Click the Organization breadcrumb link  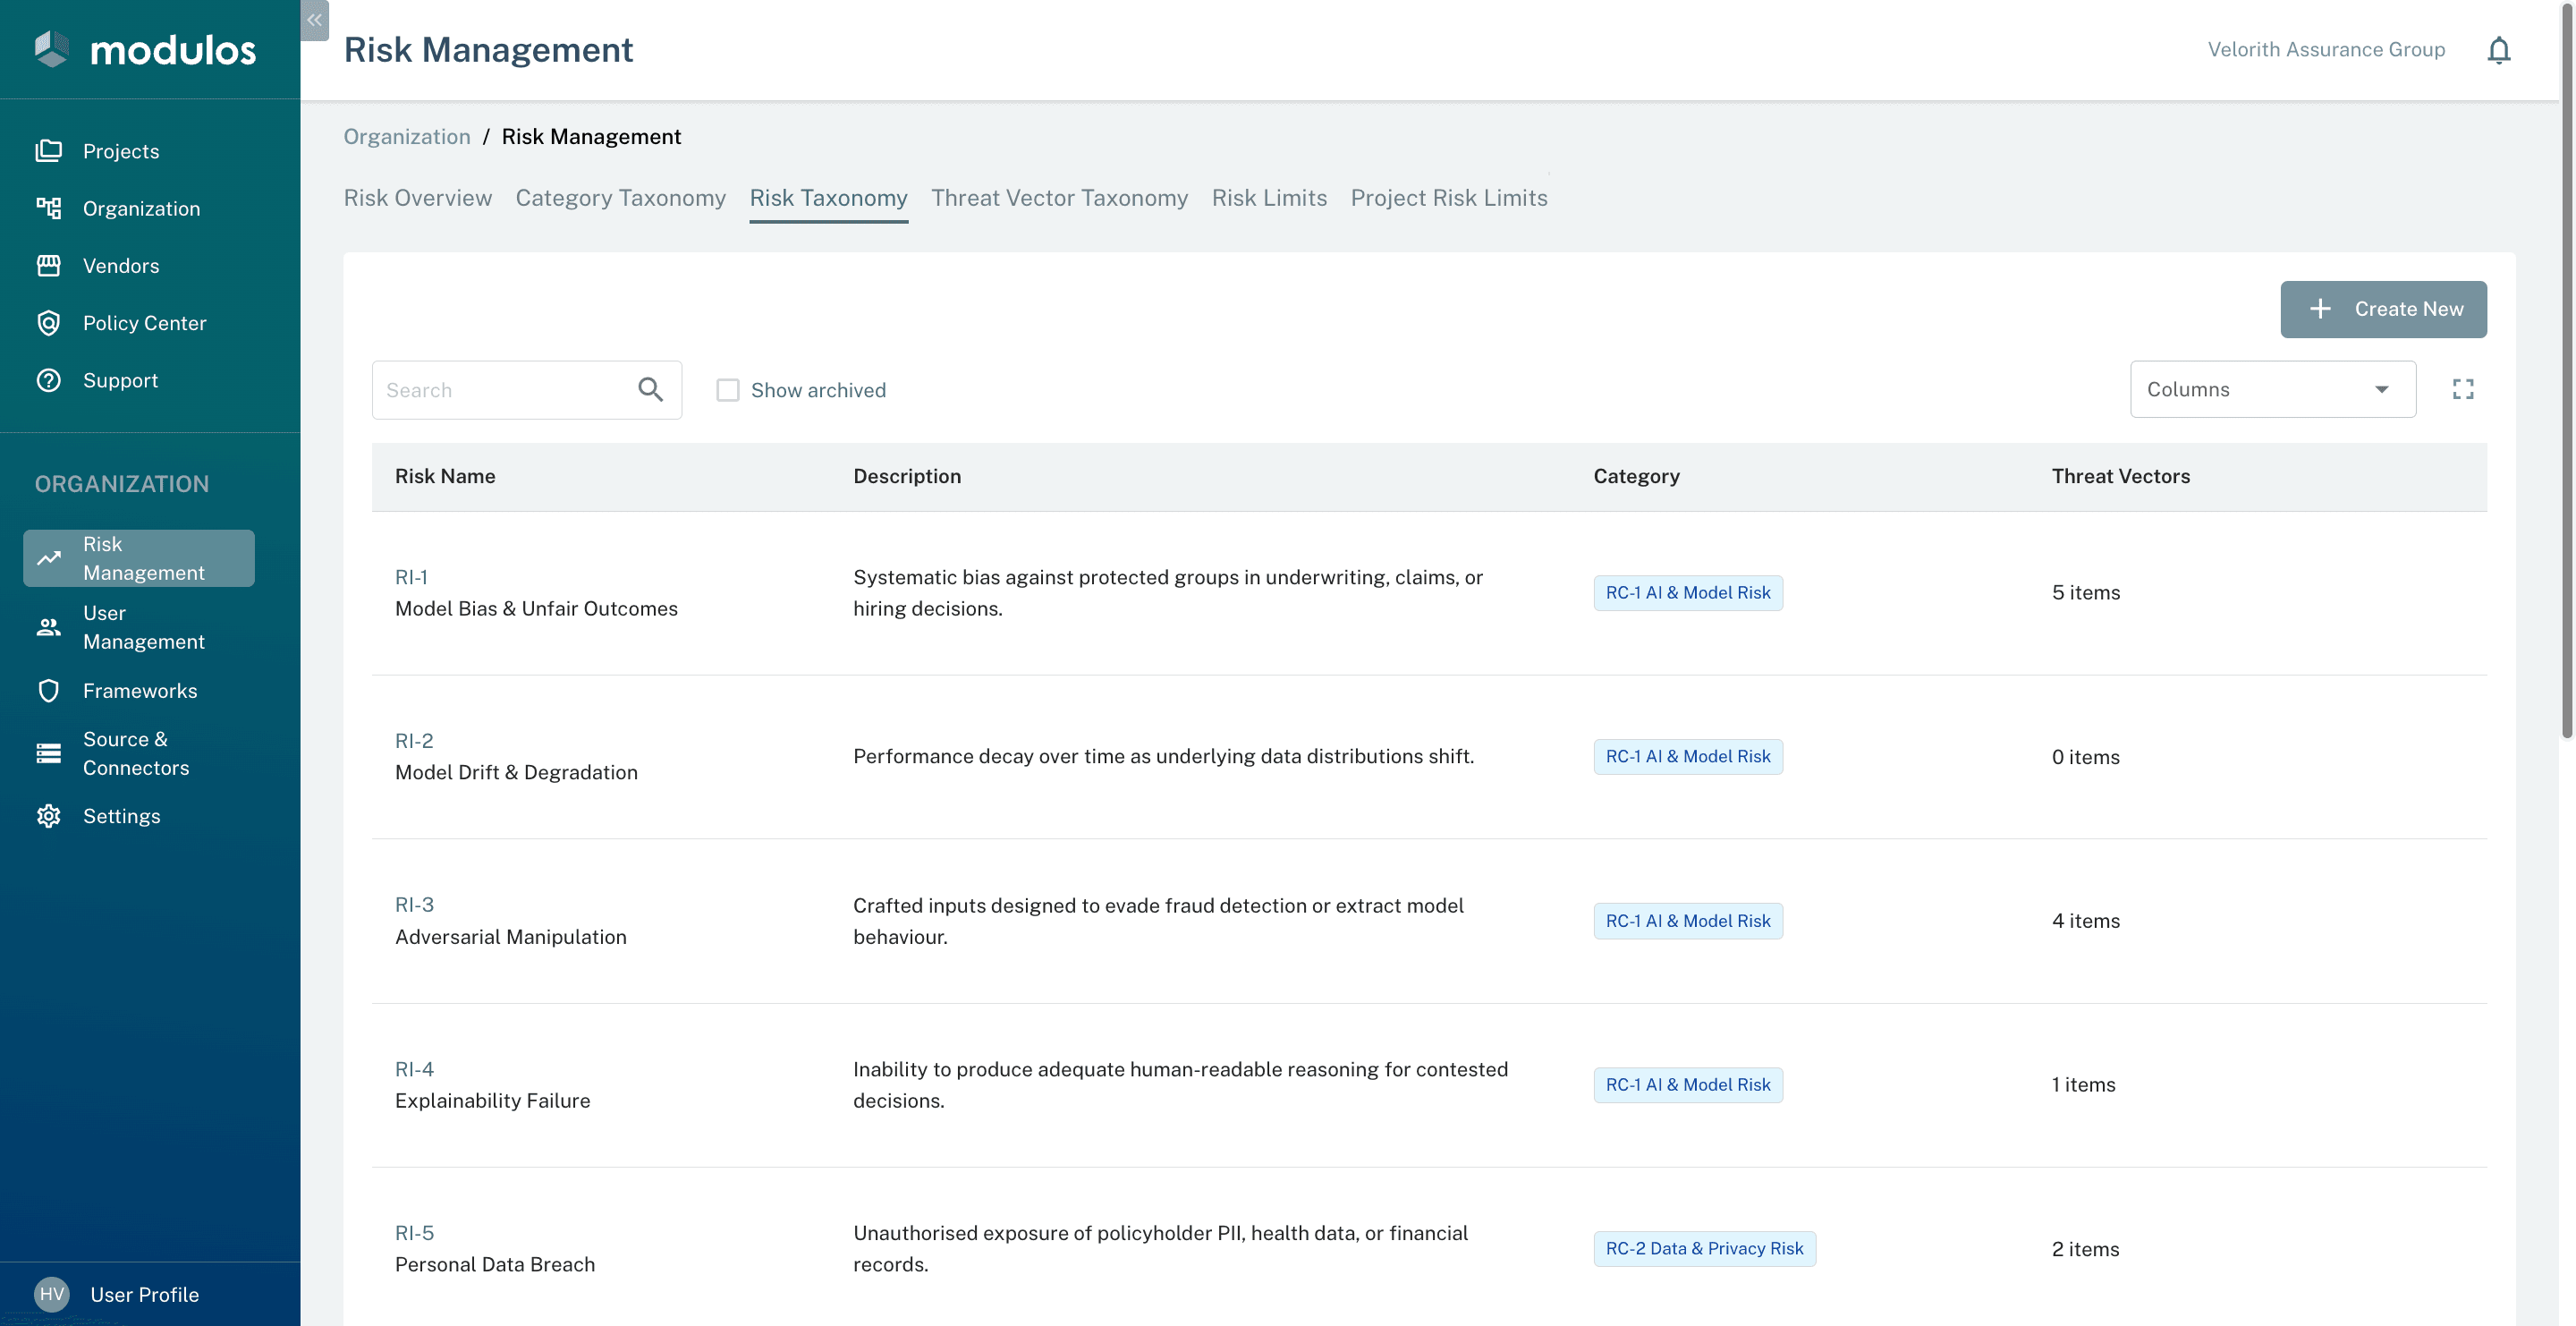407,136
